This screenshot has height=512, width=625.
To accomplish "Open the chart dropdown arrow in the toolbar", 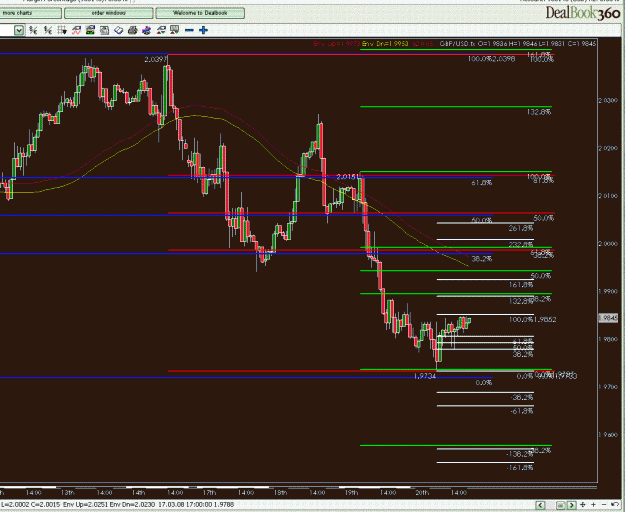I will (x=19, y=30).
